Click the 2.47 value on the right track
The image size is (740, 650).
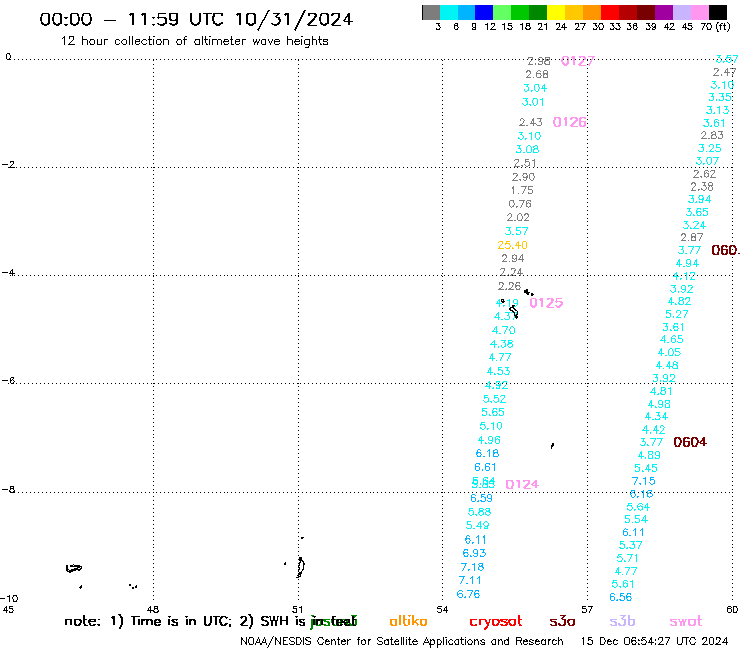pos(724,72)
